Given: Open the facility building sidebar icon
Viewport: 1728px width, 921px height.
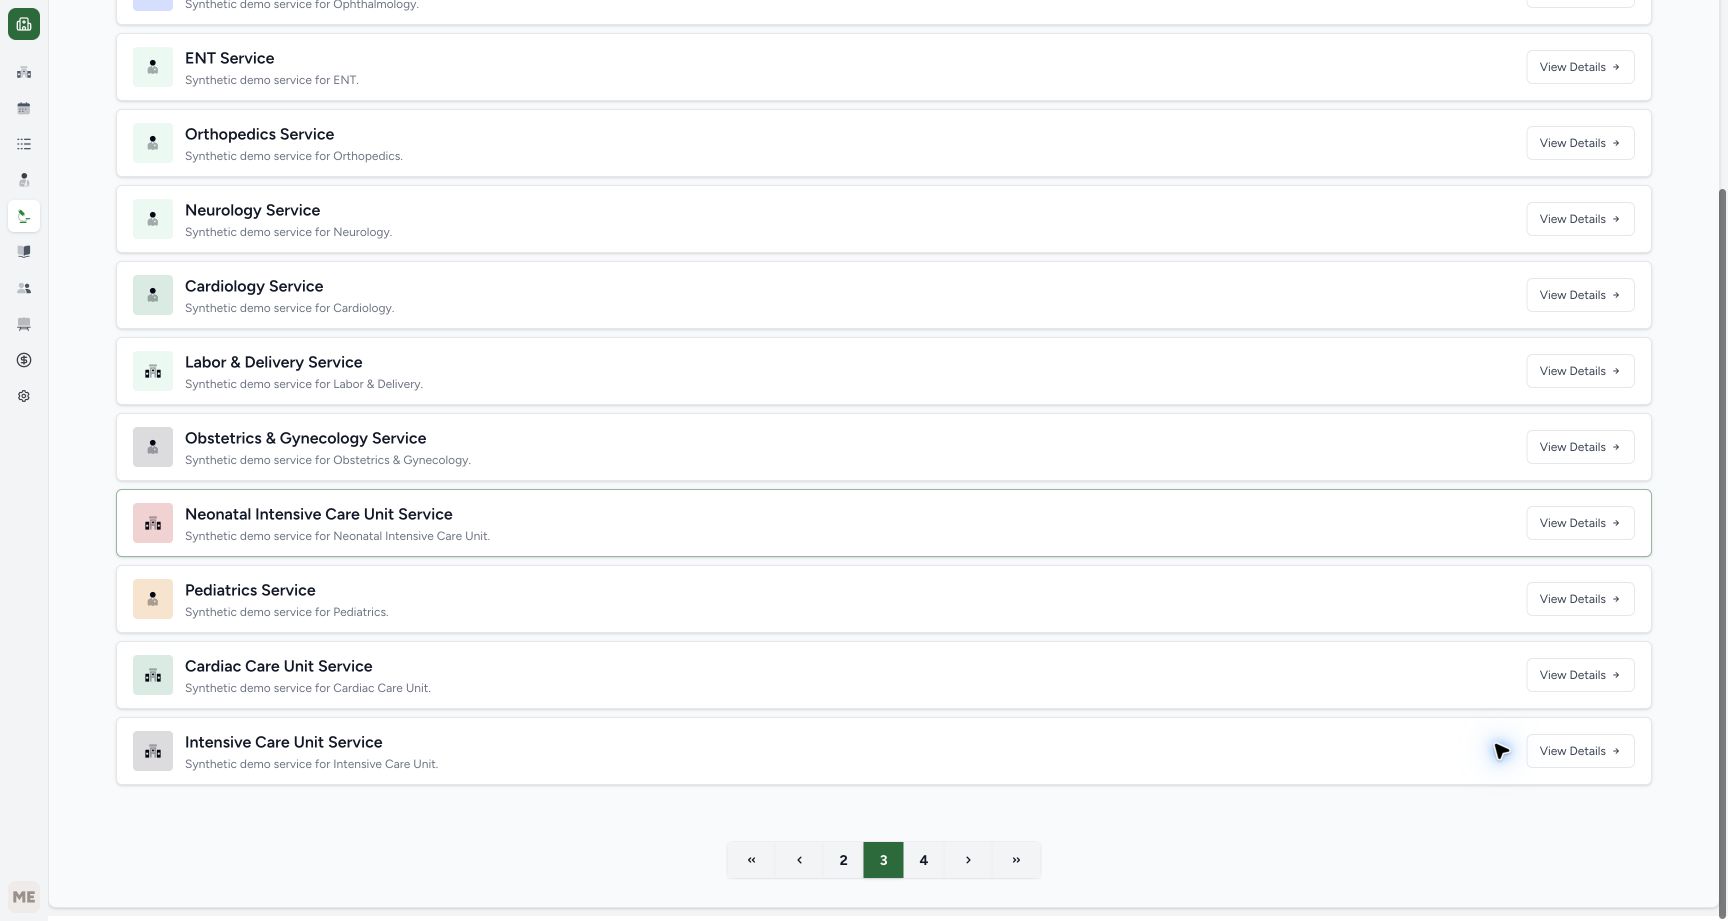Looking at the screenshot, I should [24, 72].
